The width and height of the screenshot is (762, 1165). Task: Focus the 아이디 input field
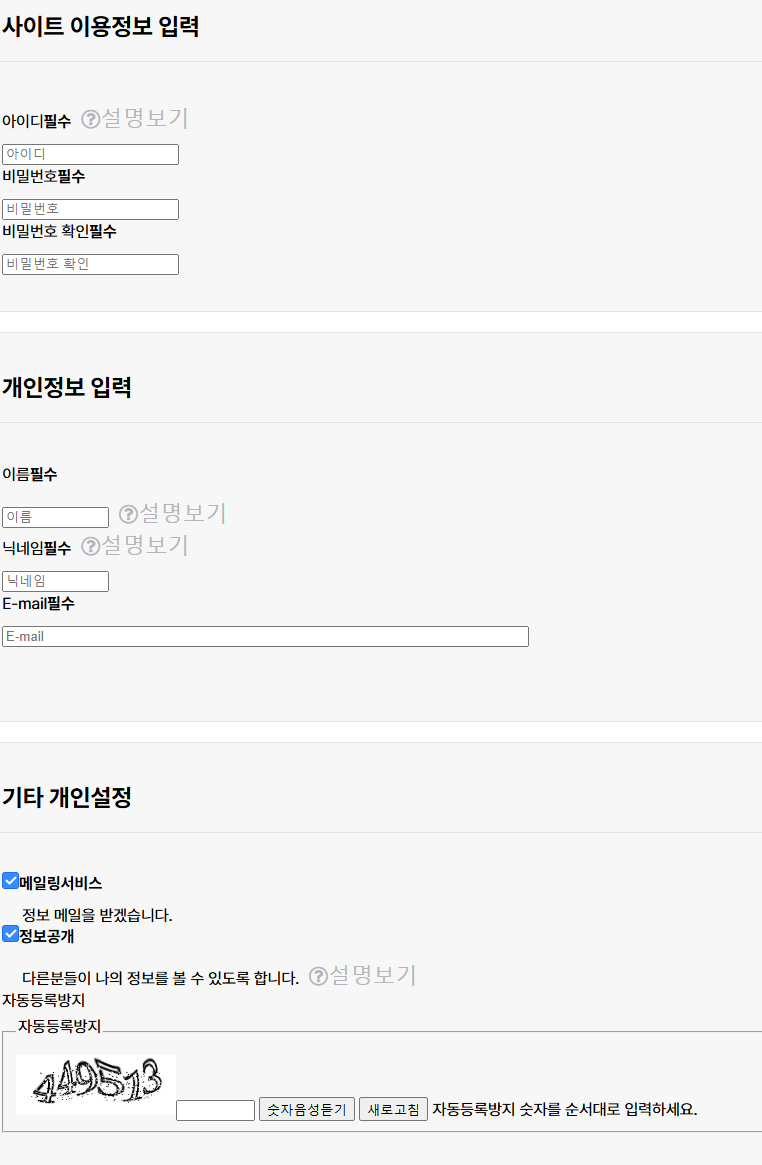91,155
